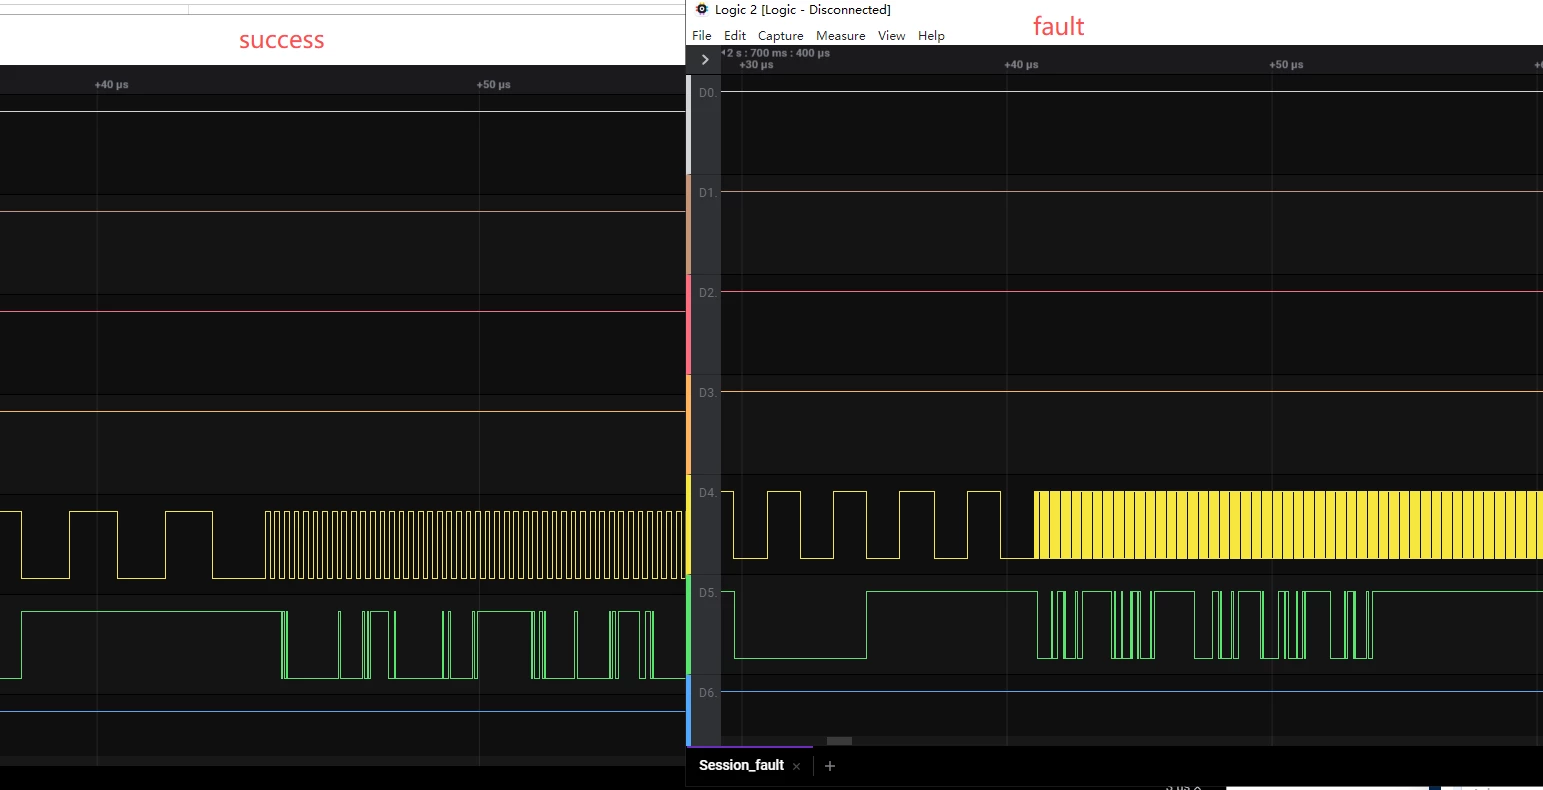The image size is (1543, 790).
Task: Click the horizontal scrollbar thumb in the fault window
Action: pyautogui.click(x=839, y=741)
